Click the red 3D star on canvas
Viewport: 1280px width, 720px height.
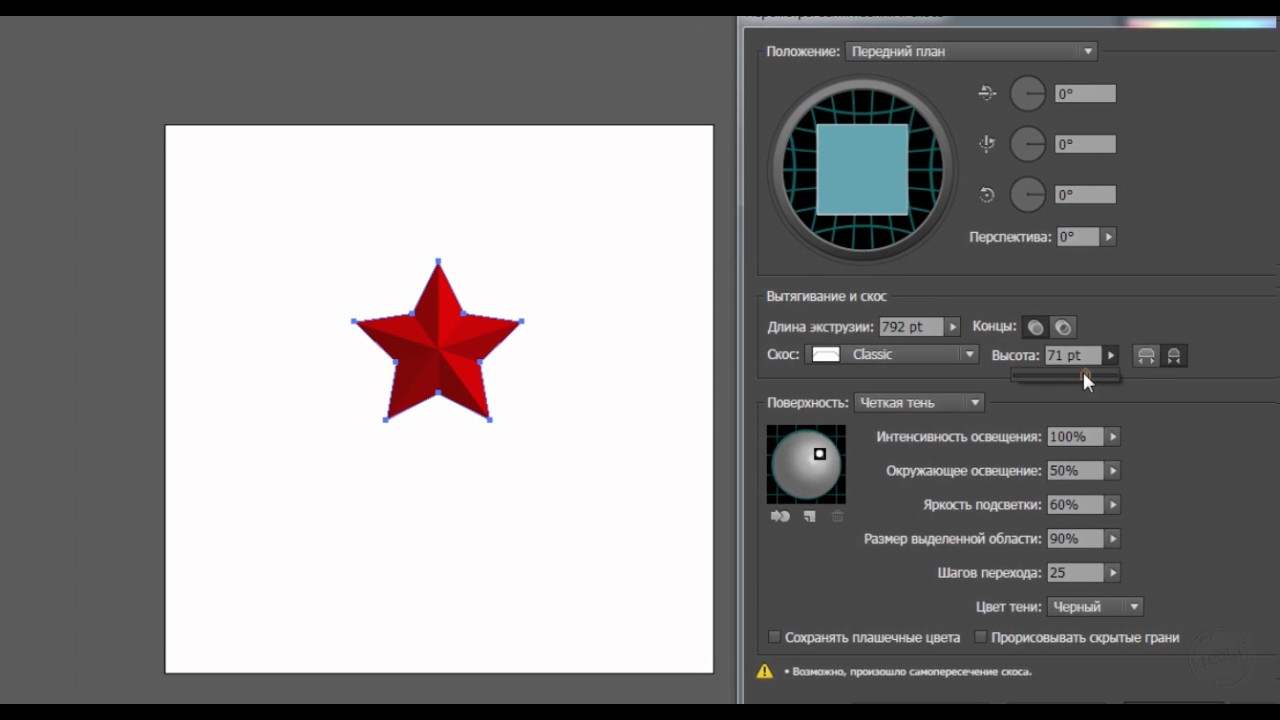pos(438,340)
